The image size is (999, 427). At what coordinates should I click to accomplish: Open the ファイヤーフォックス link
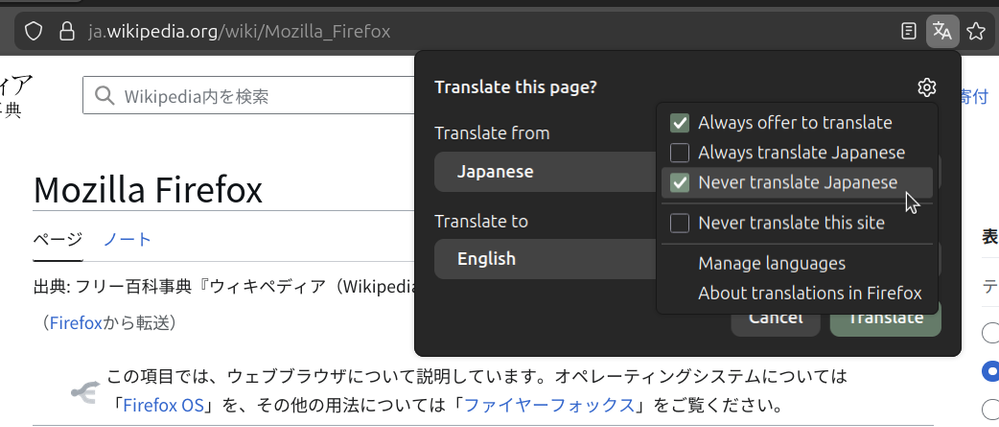coord(549,405)
